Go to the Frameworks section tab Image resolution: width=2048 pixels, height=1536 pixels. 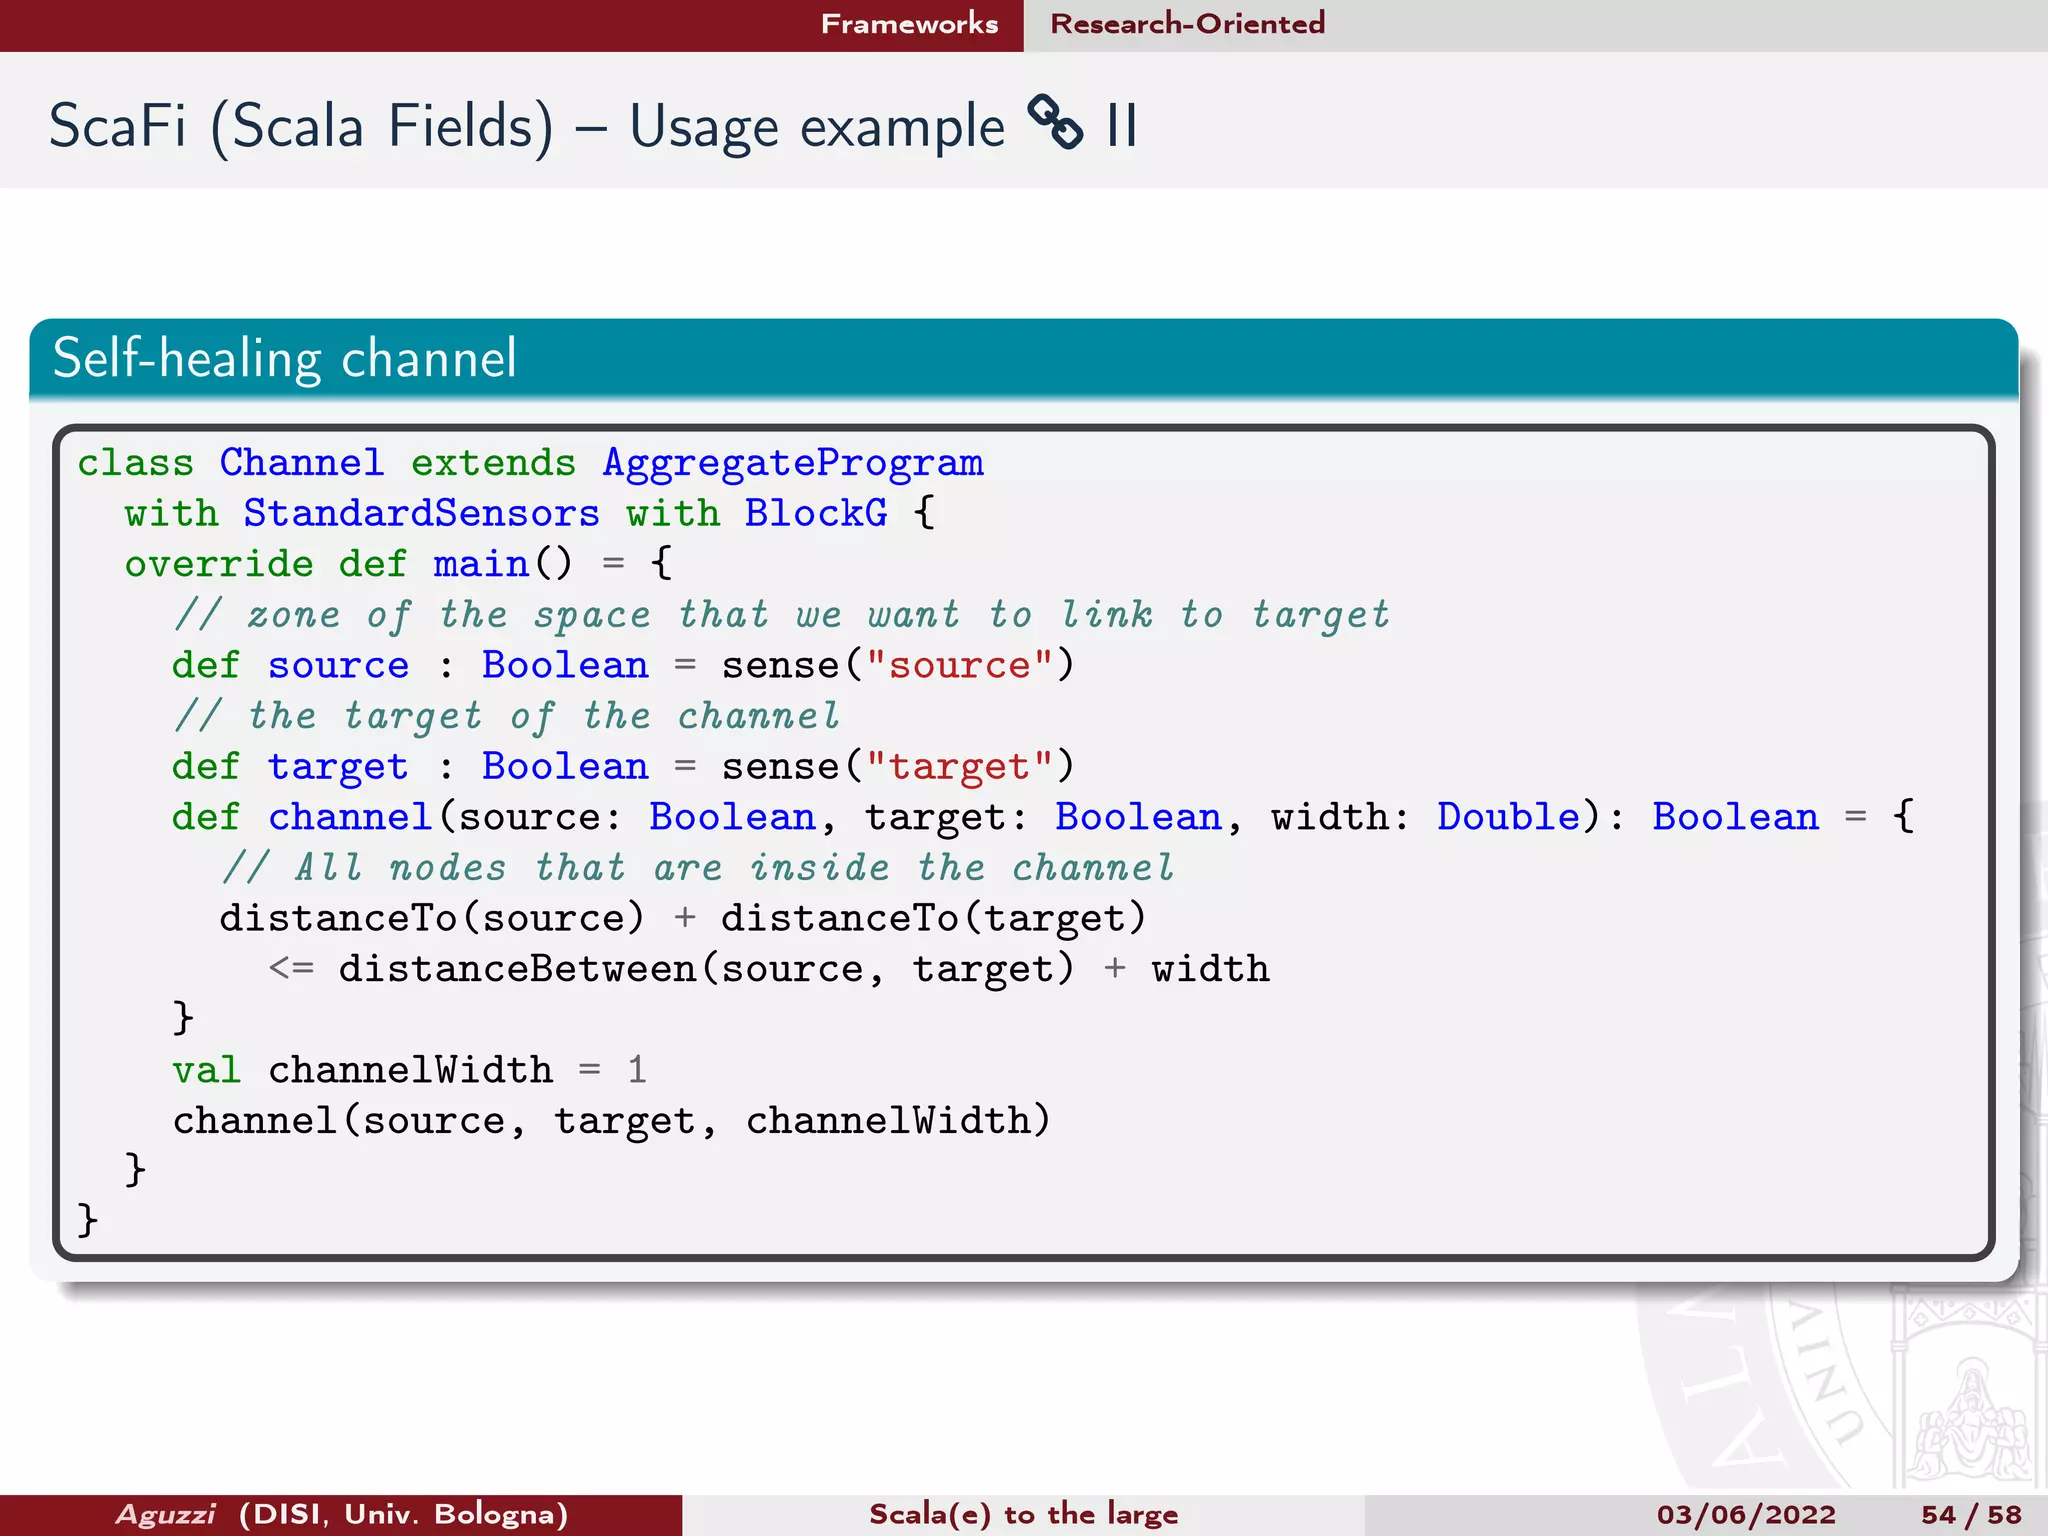[909, 24]
